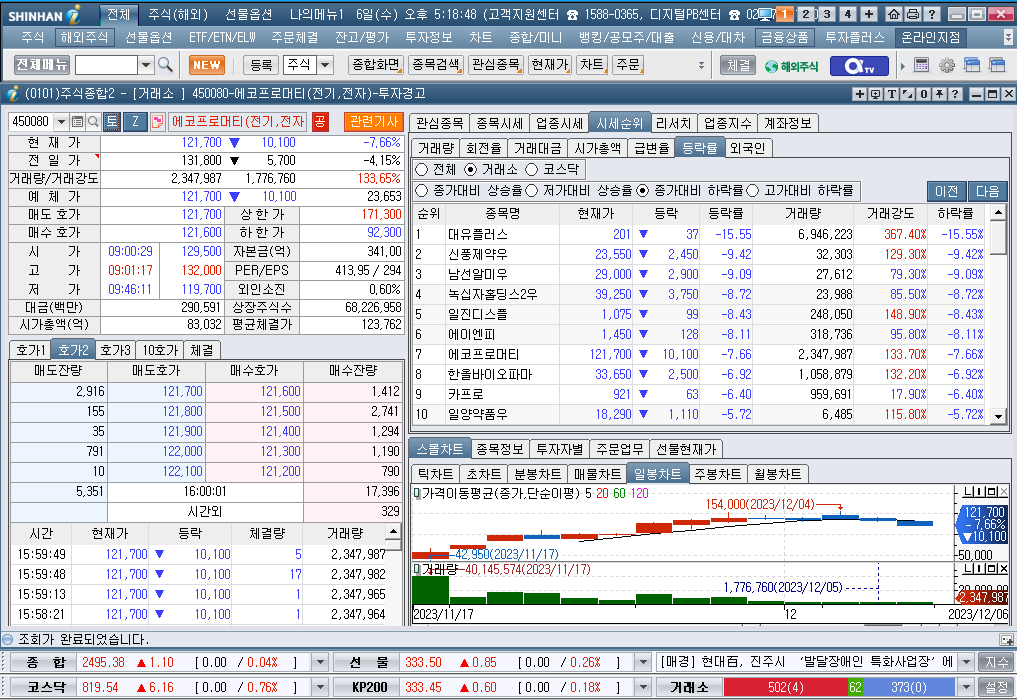Click the 등록 button in toolbar
This screenshot has width=1017, height=700.
(261, 65)
